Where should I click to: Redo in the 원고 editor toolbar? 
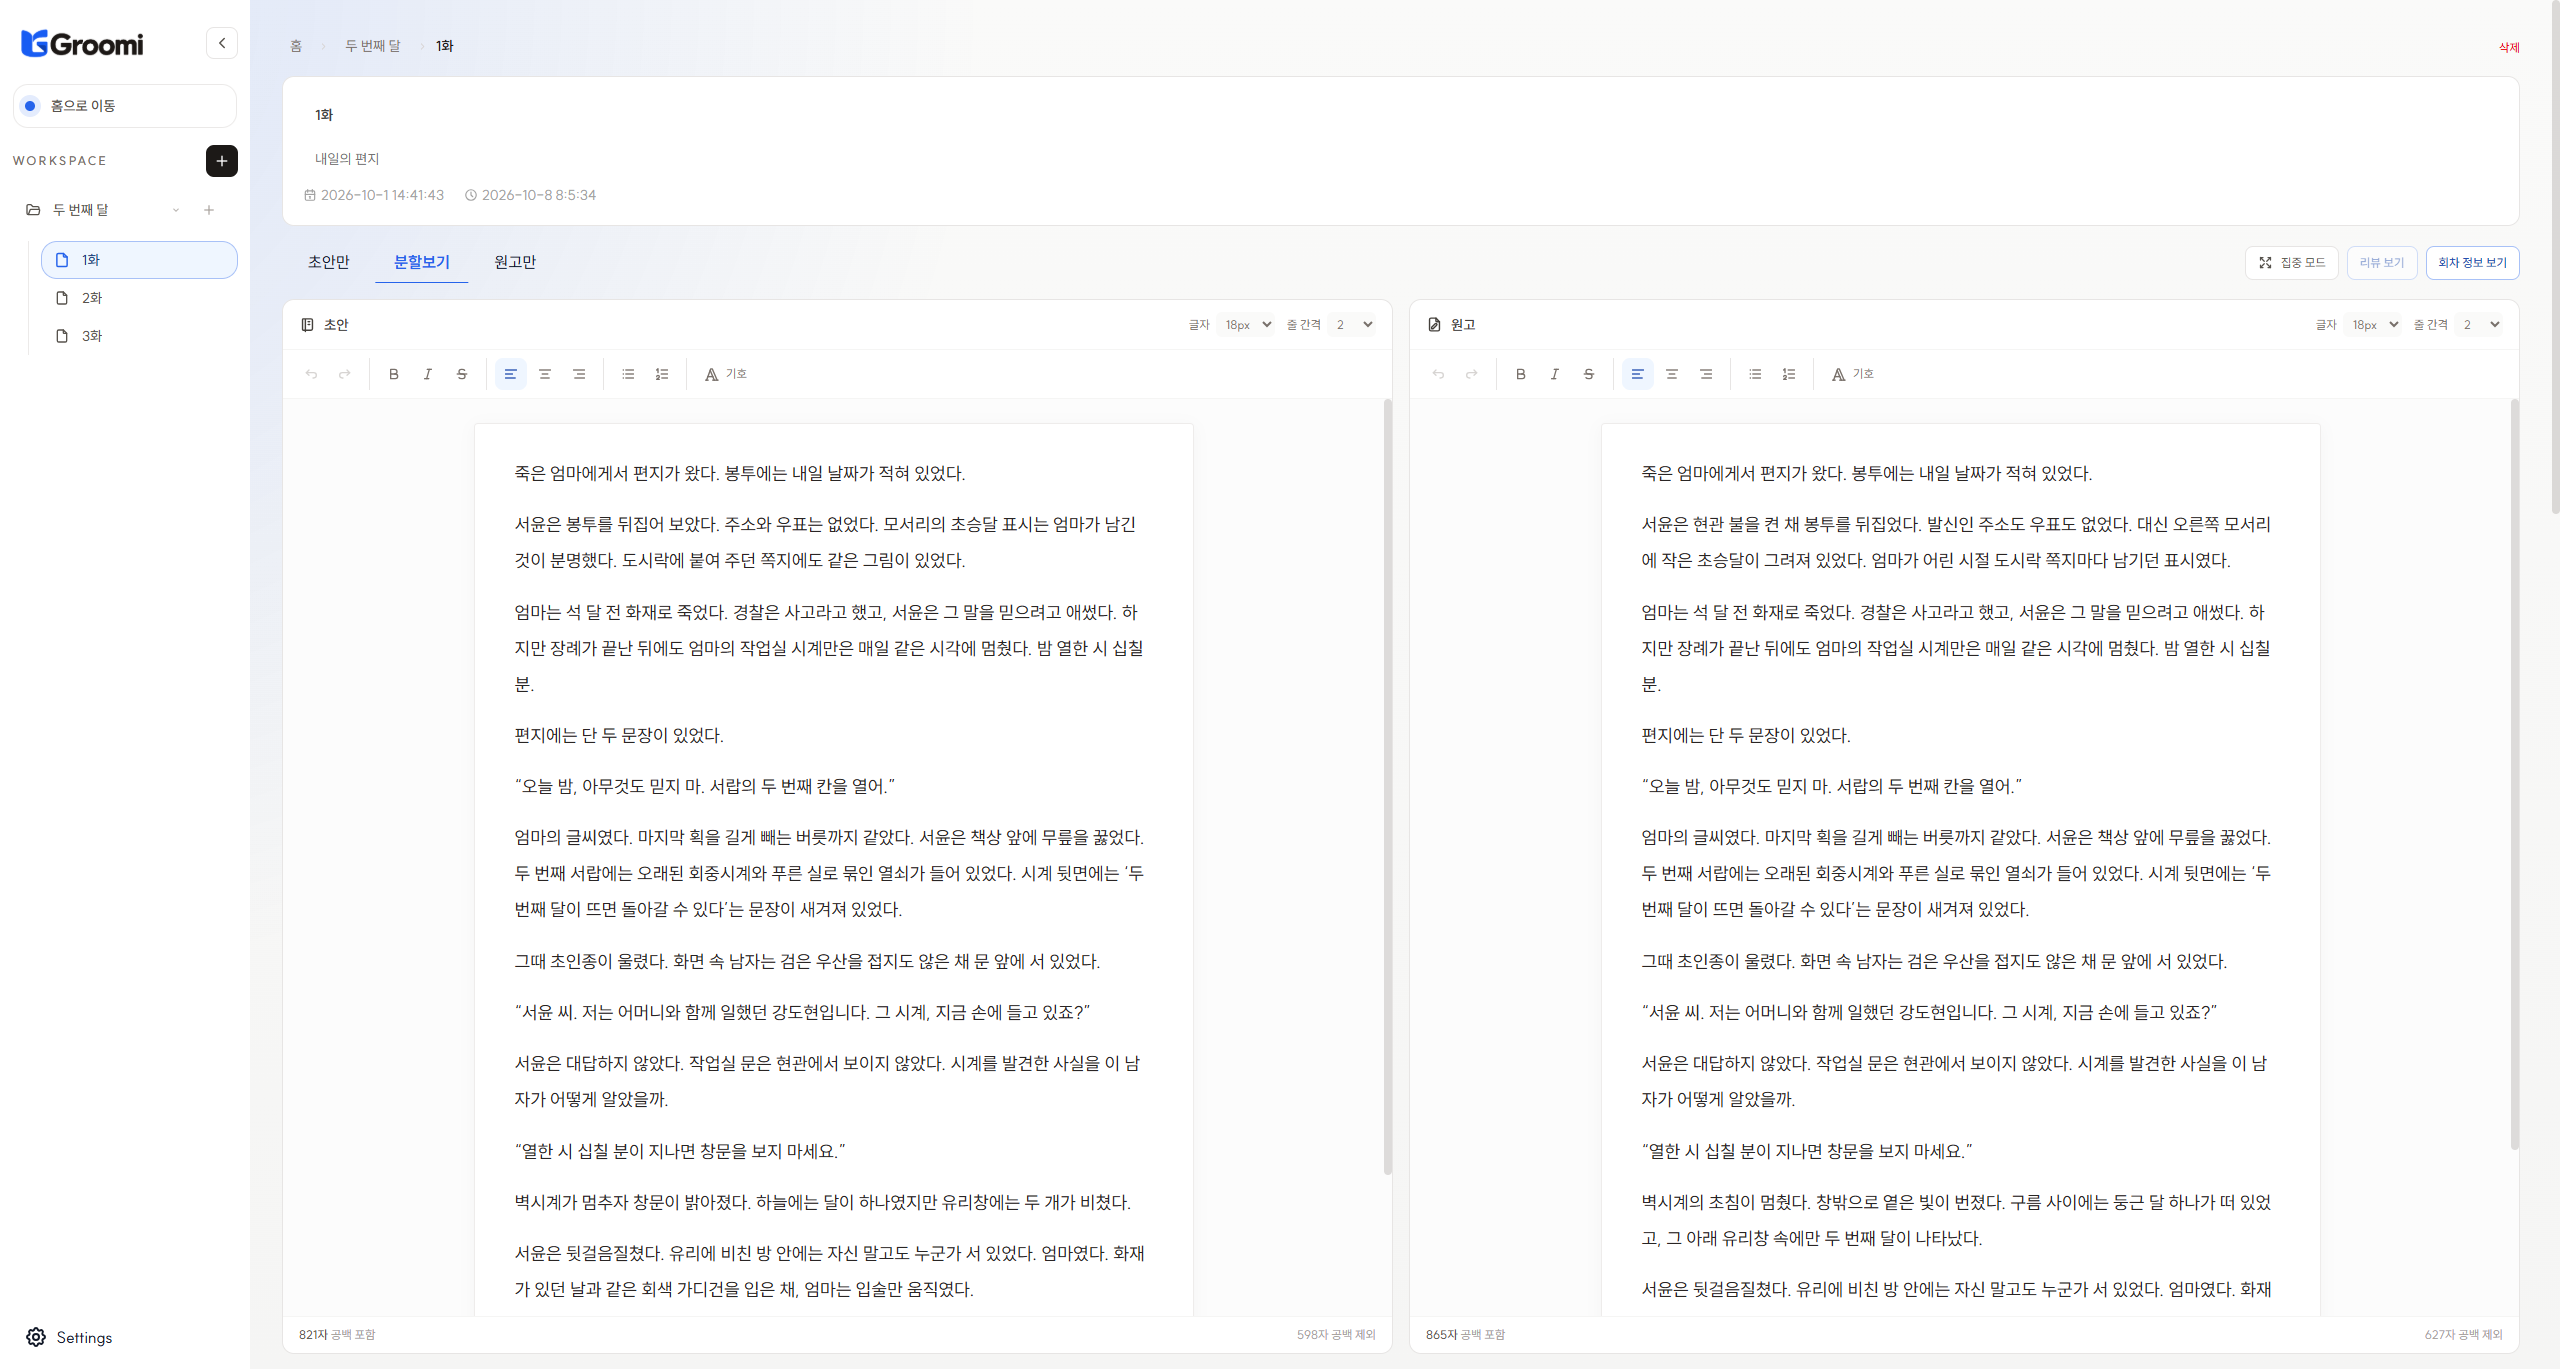pos(1472,375)
